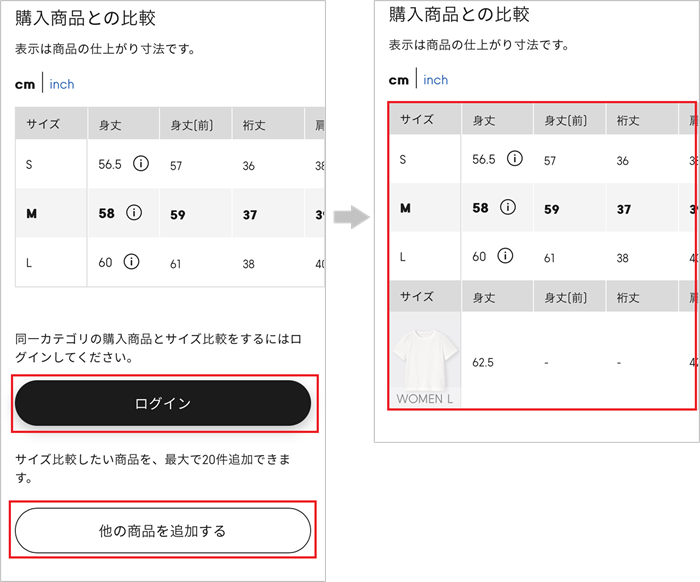700x582 pixels.
Task: Open info icon next to 56.5 in right table
Action: (x=514, y=159)
